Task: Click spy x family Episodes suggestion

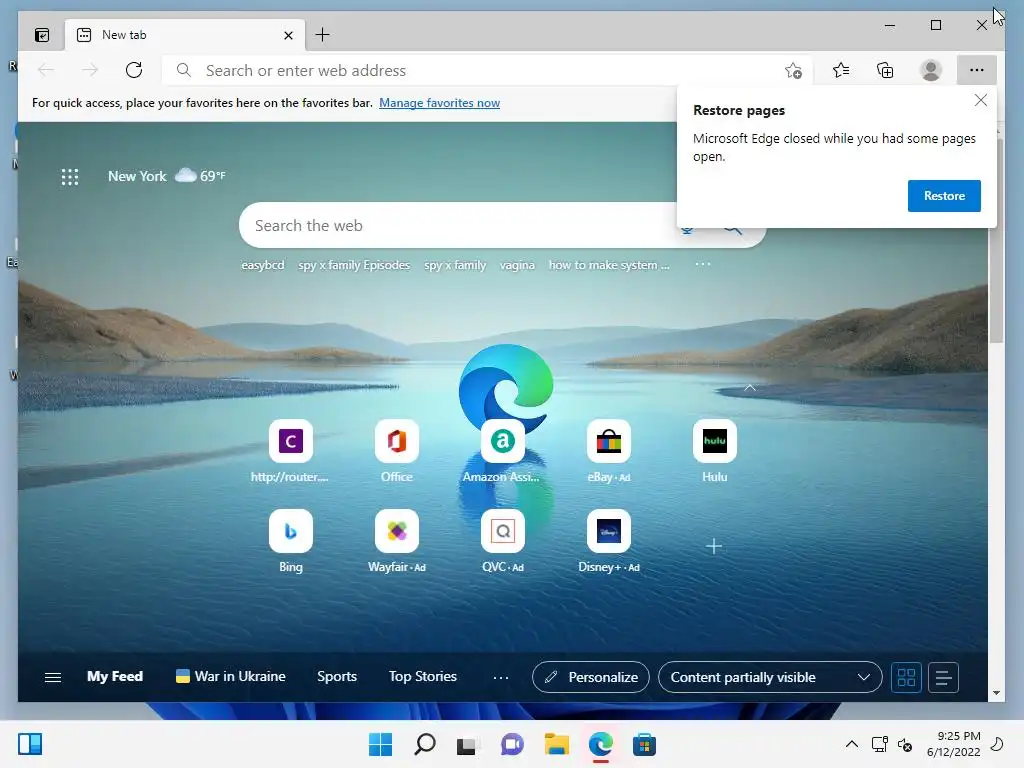Action: pyautogui.click(x=354, y=265)
